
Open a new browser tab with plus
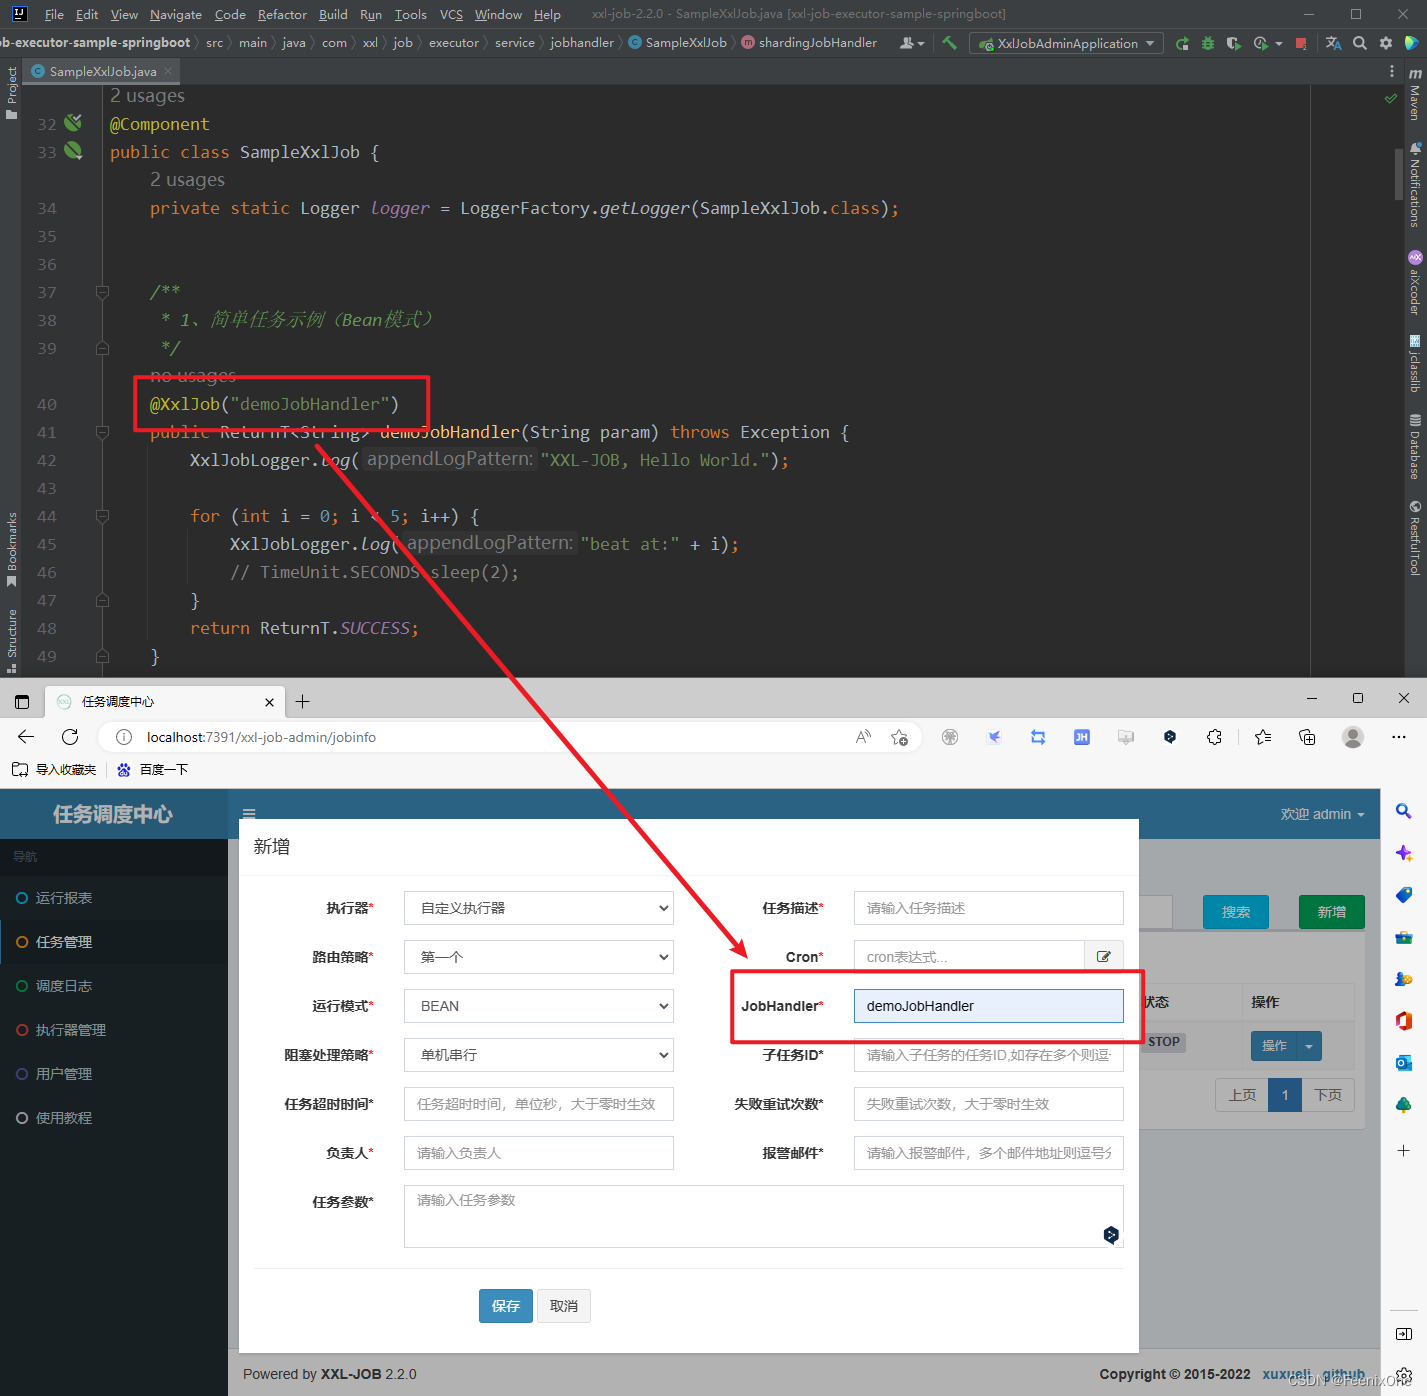tap(303, 702)
